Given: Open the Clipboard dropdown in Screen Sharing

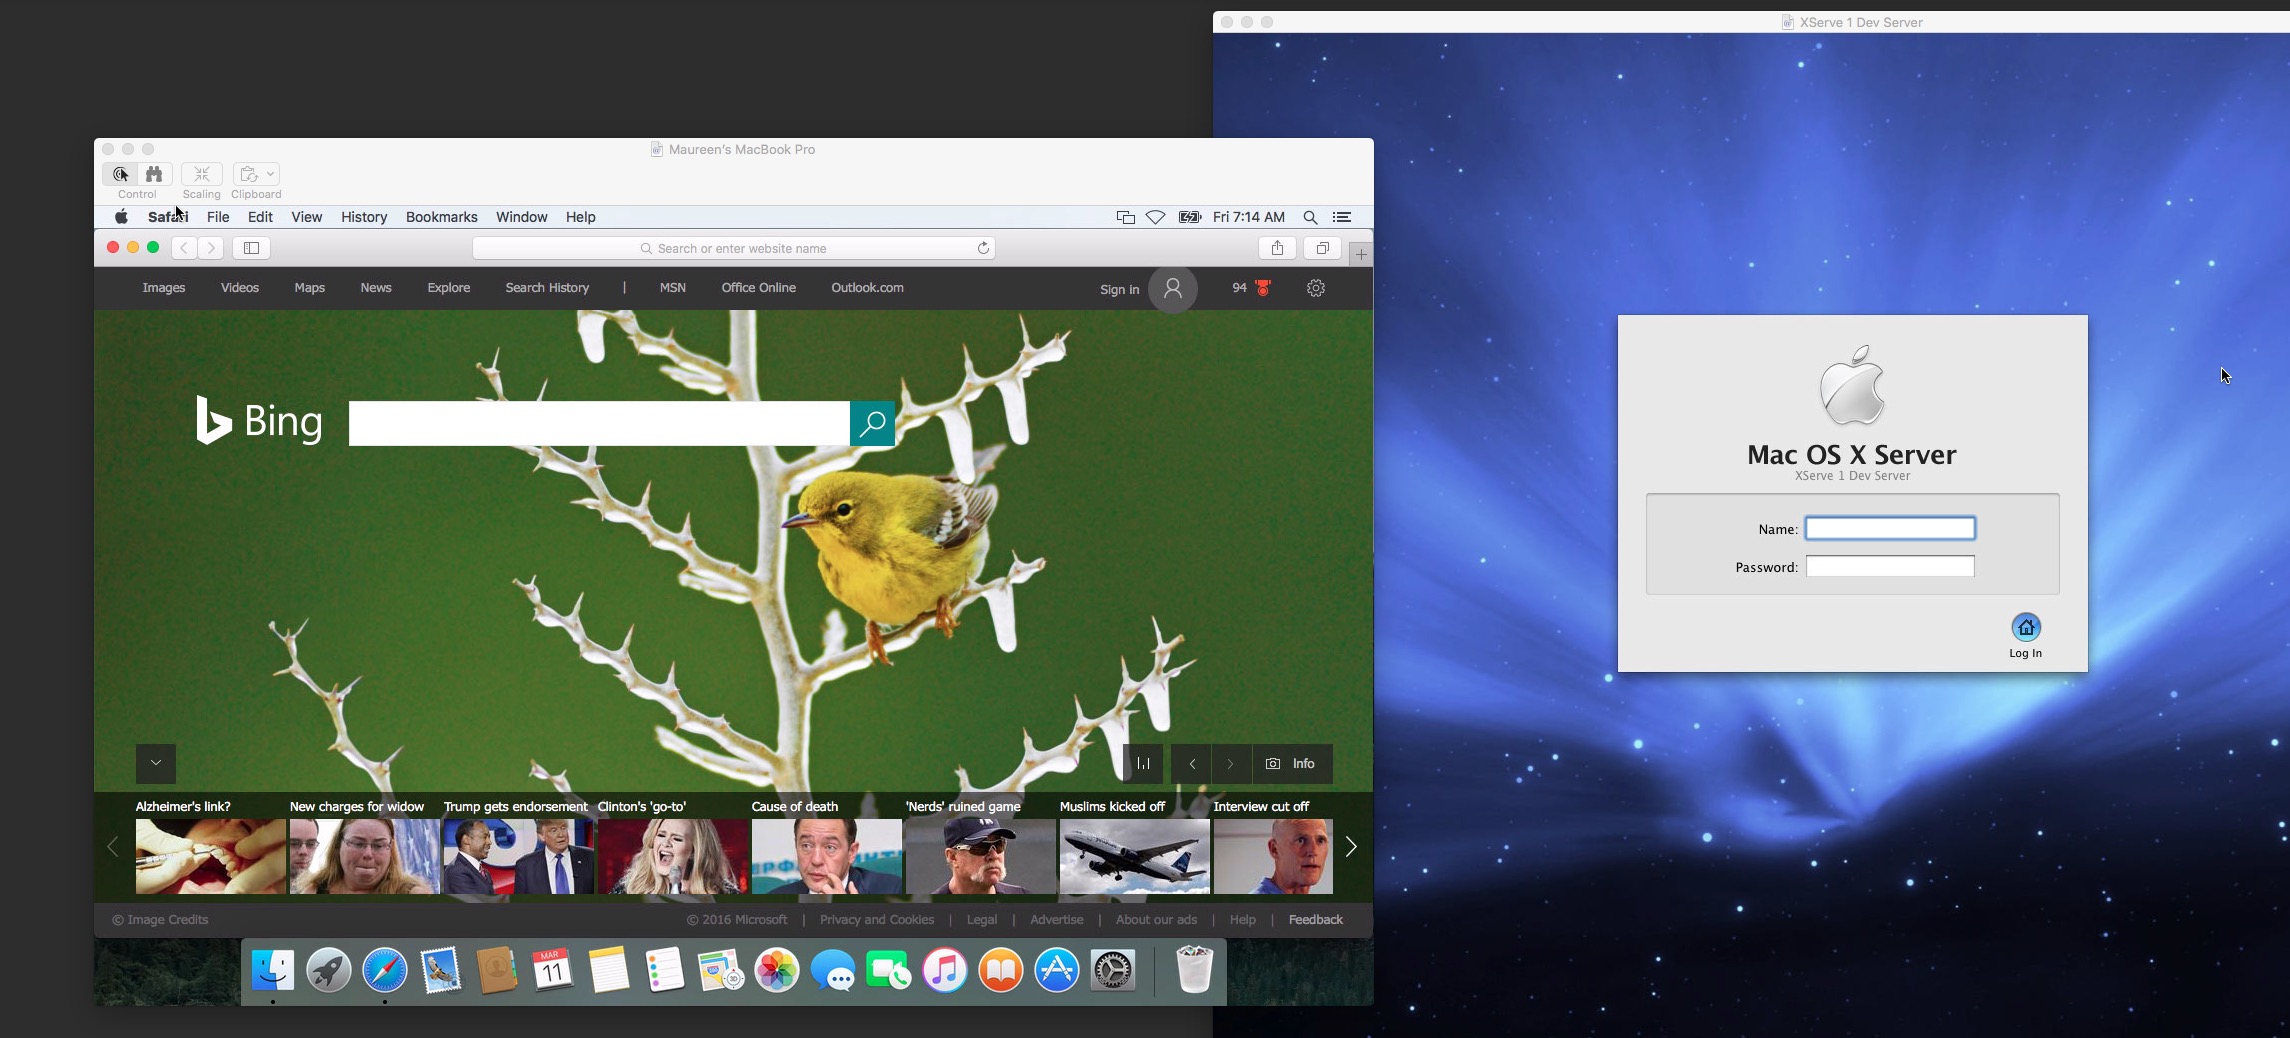Looking at the screenshot, I should [x=256, y=174].
